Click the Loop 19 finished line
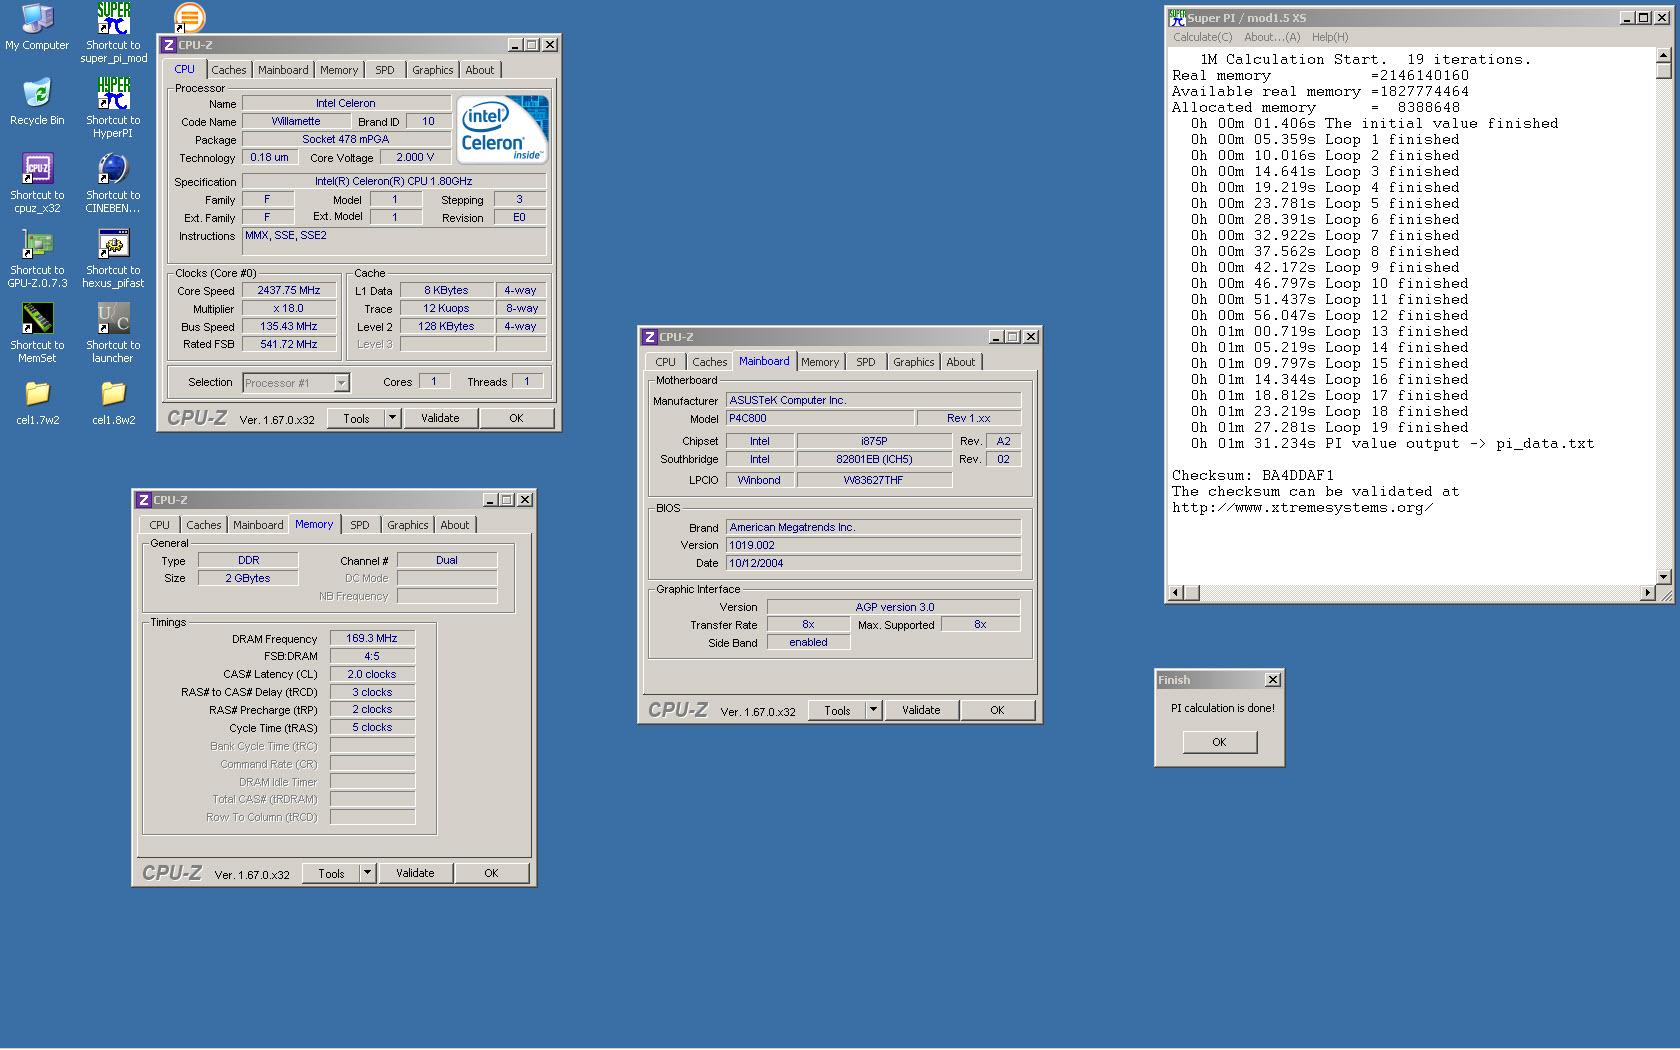The height and width of the screenshot is (1050, 1680). 1330,428
